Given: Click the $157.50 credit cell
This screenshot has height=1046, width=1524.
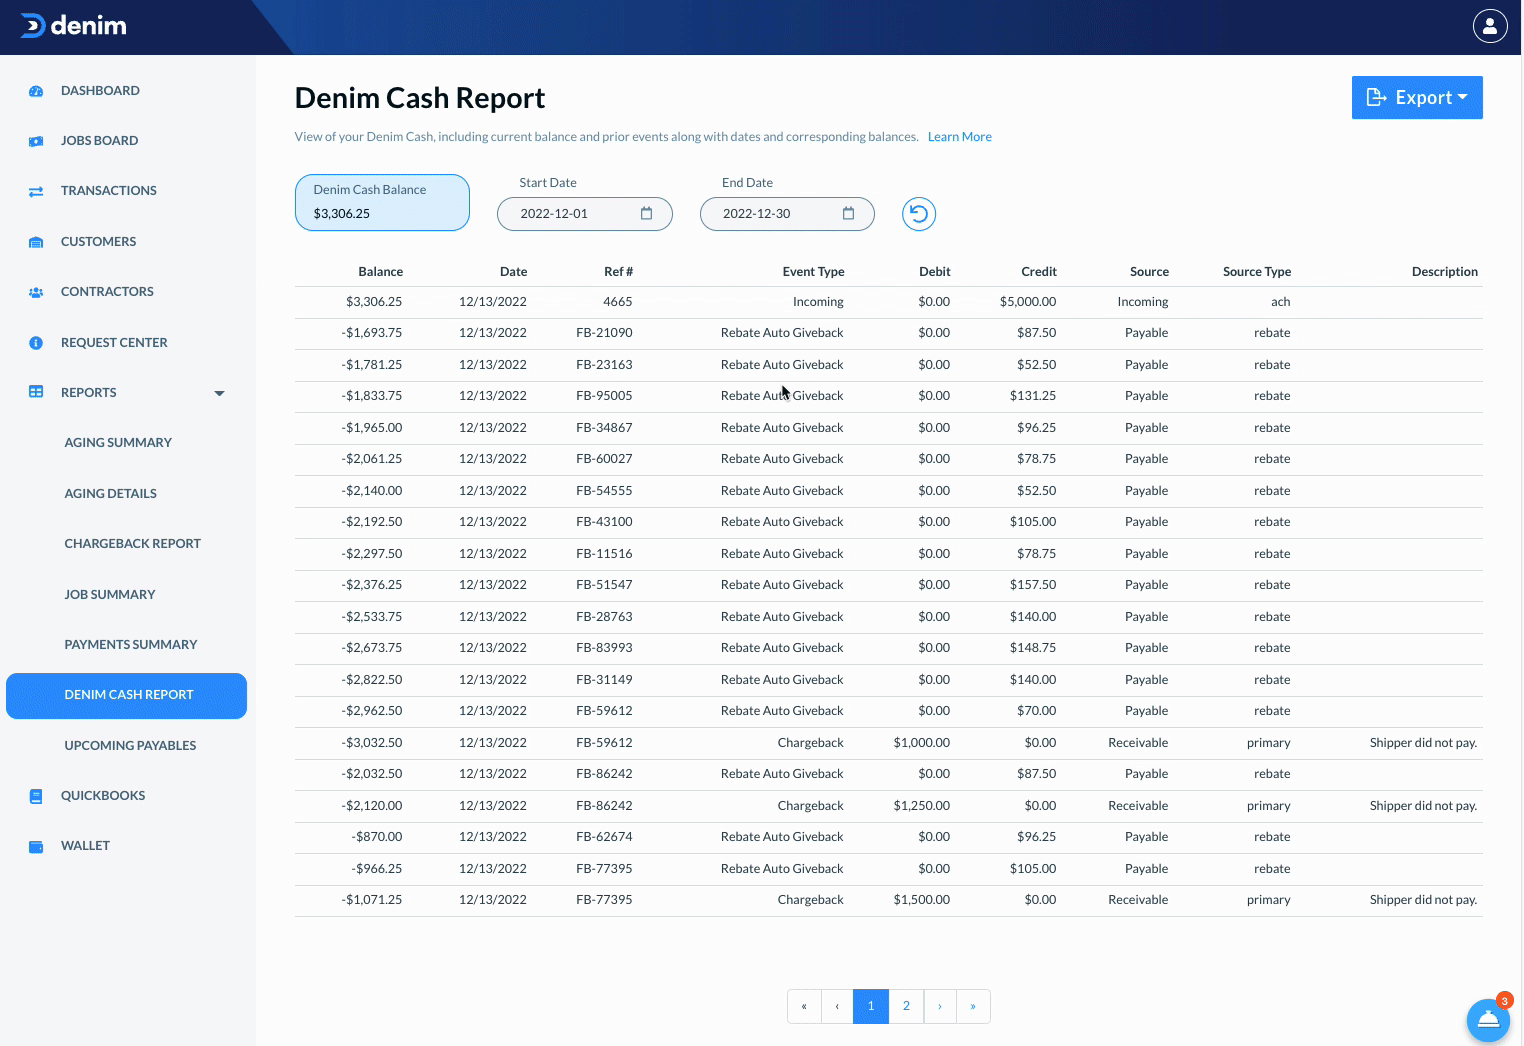Looking at the screenshot, I should pyautogui.click(x=1033, y=585).
